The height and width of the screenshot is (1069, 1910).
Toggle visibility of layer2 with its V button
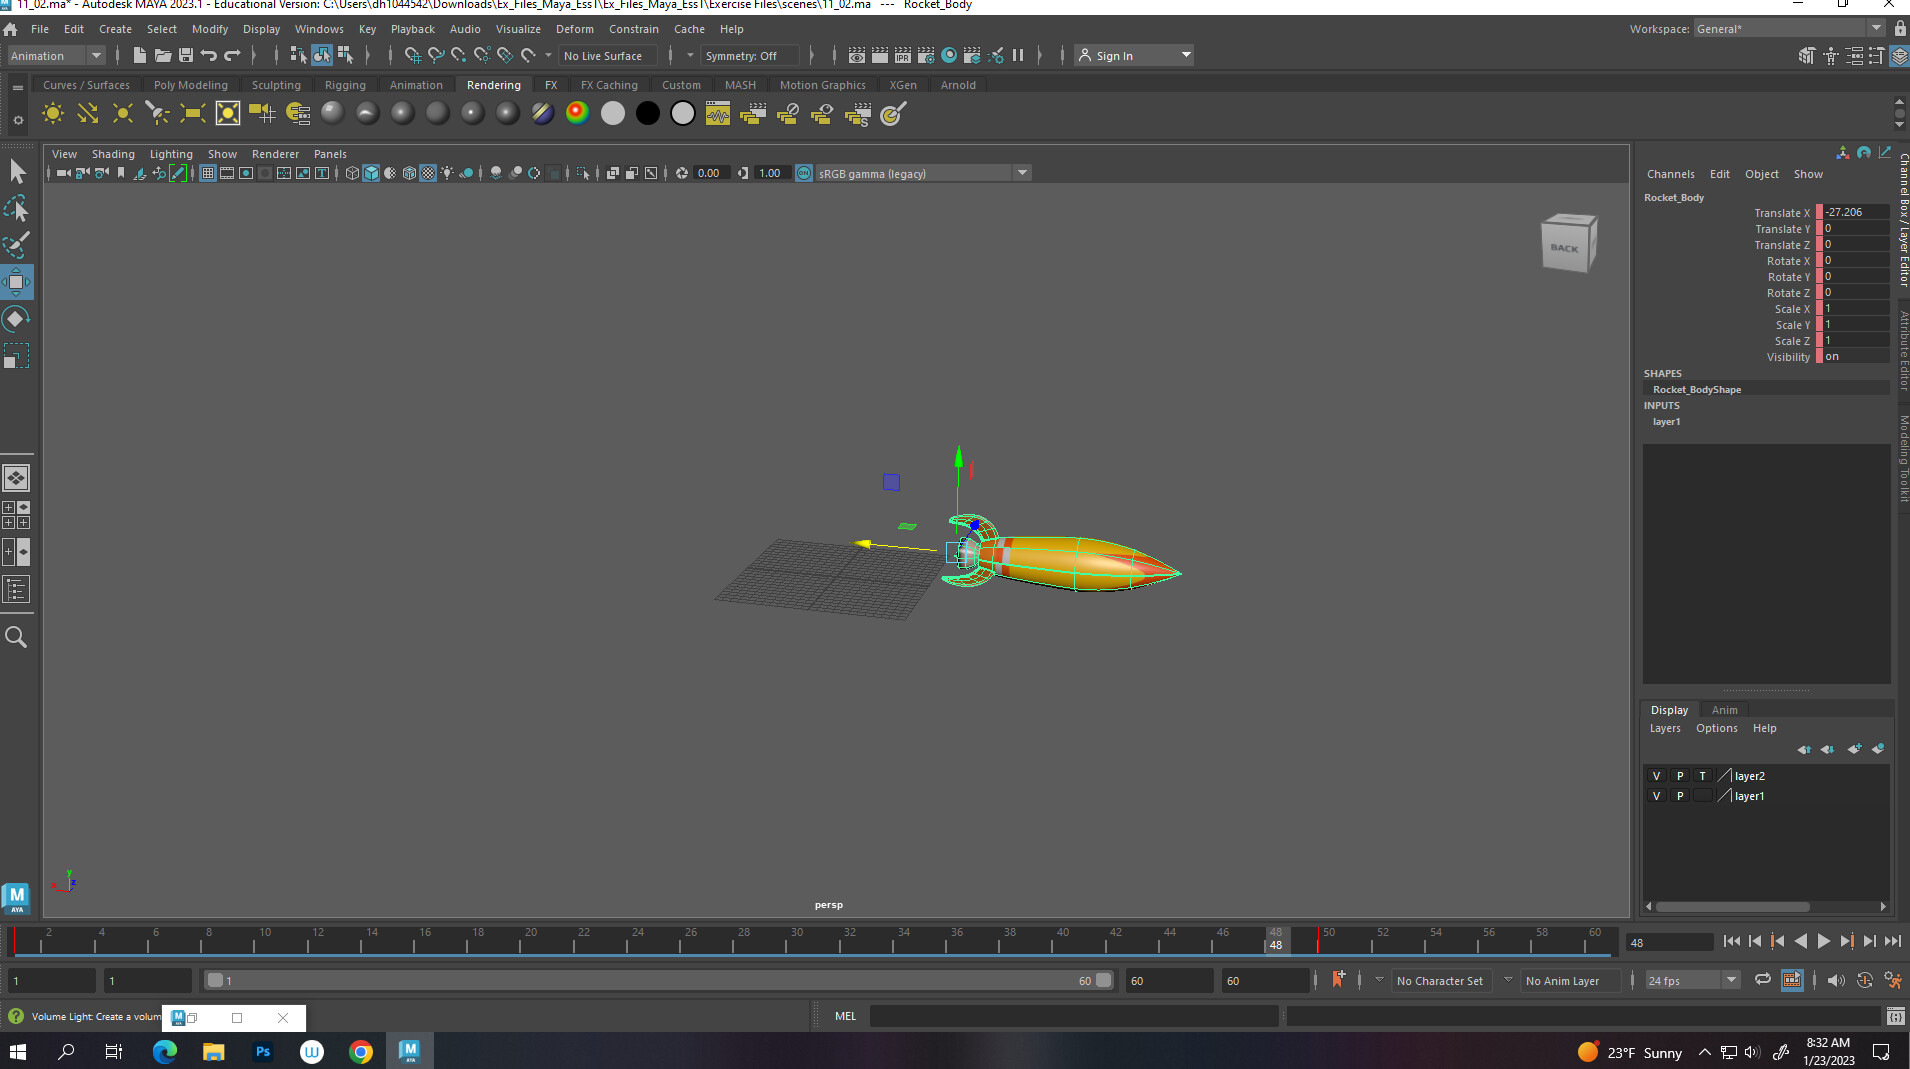coord(1657,776)
